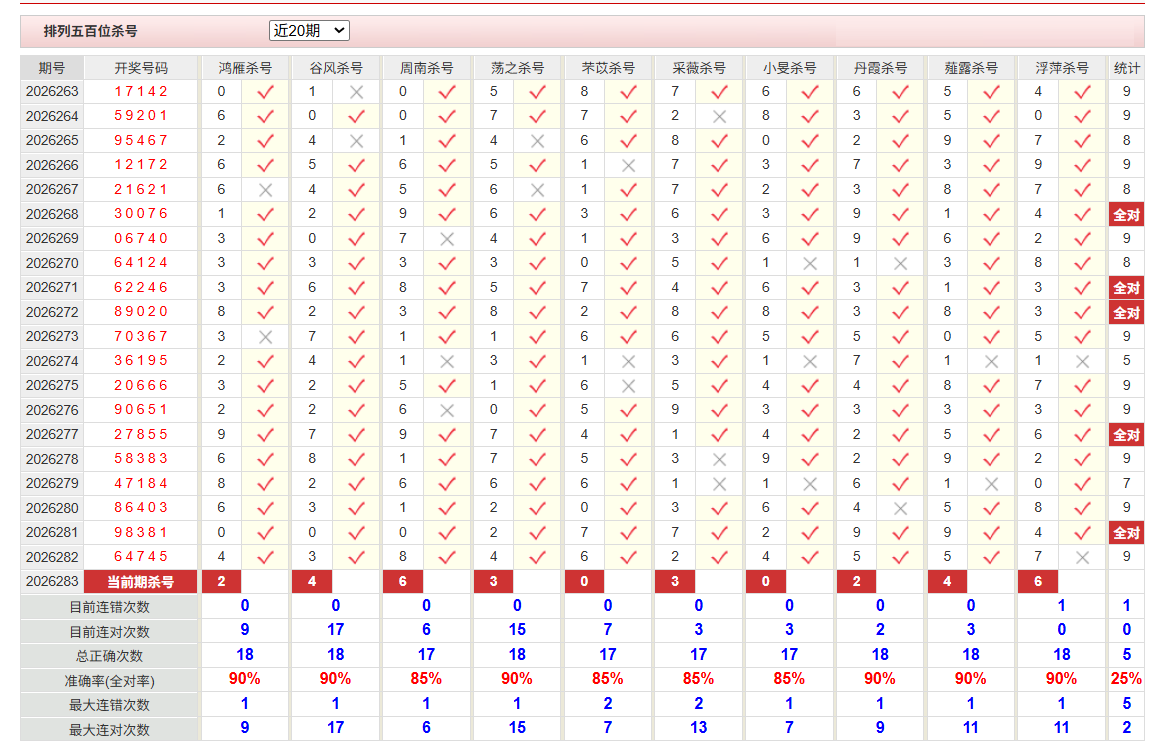Click the red 当前期杀号 label

[140, 582]
